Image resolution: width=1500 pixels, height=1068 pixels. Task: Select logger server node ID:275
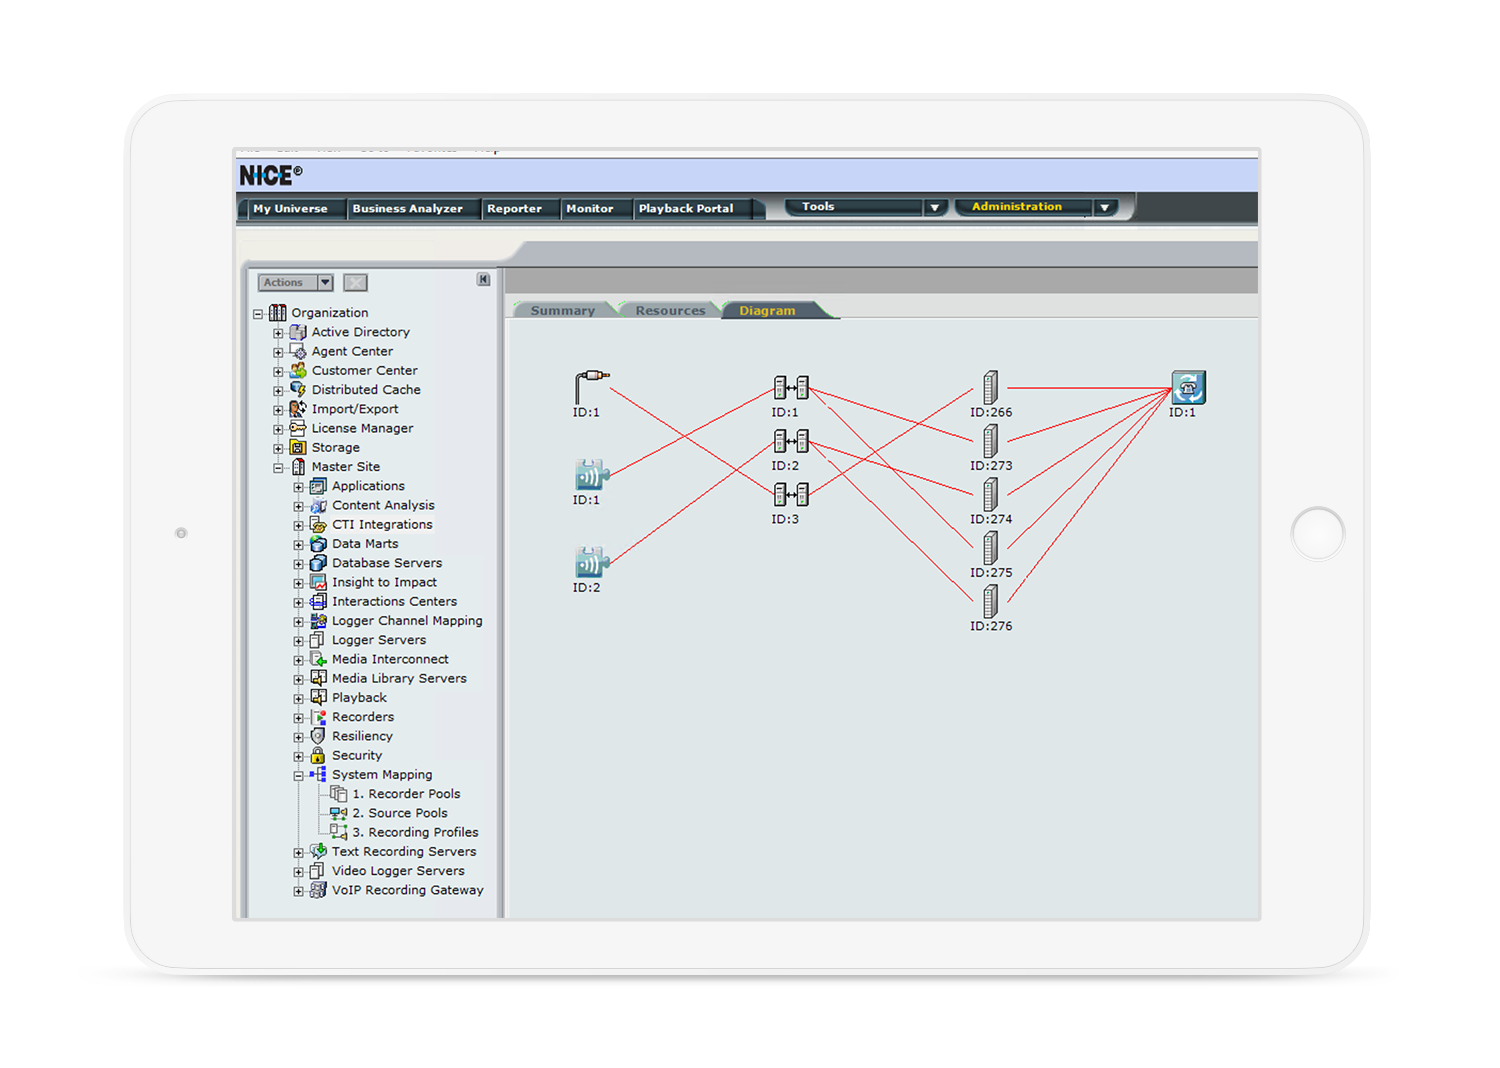coord(990,548)
